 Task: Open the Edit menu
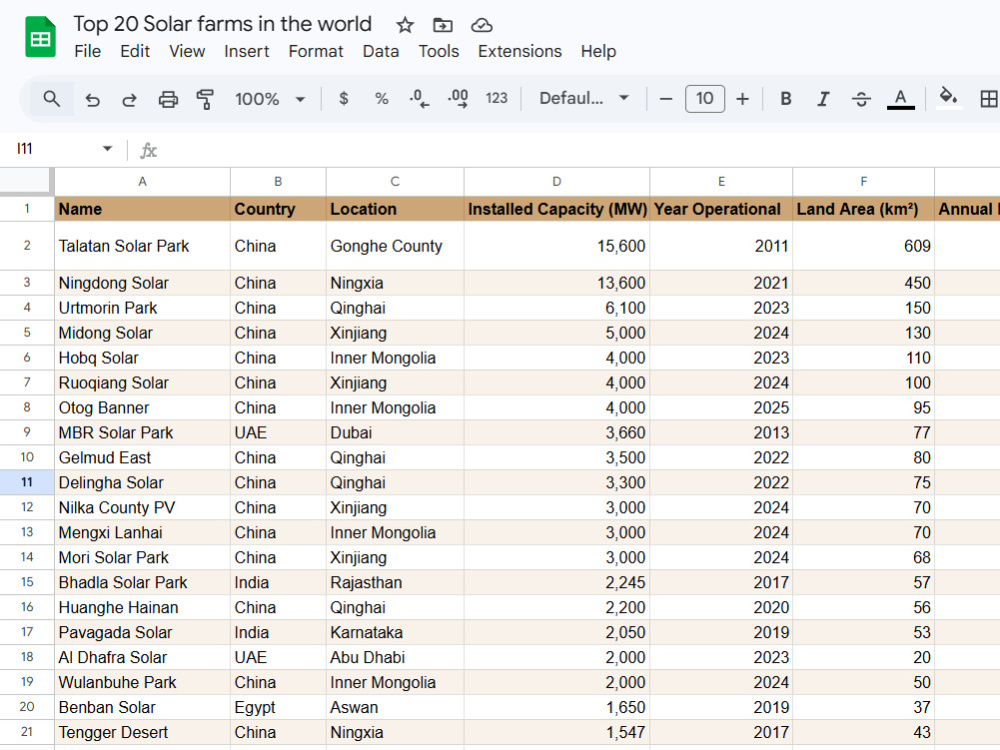(x=135, y=52)
